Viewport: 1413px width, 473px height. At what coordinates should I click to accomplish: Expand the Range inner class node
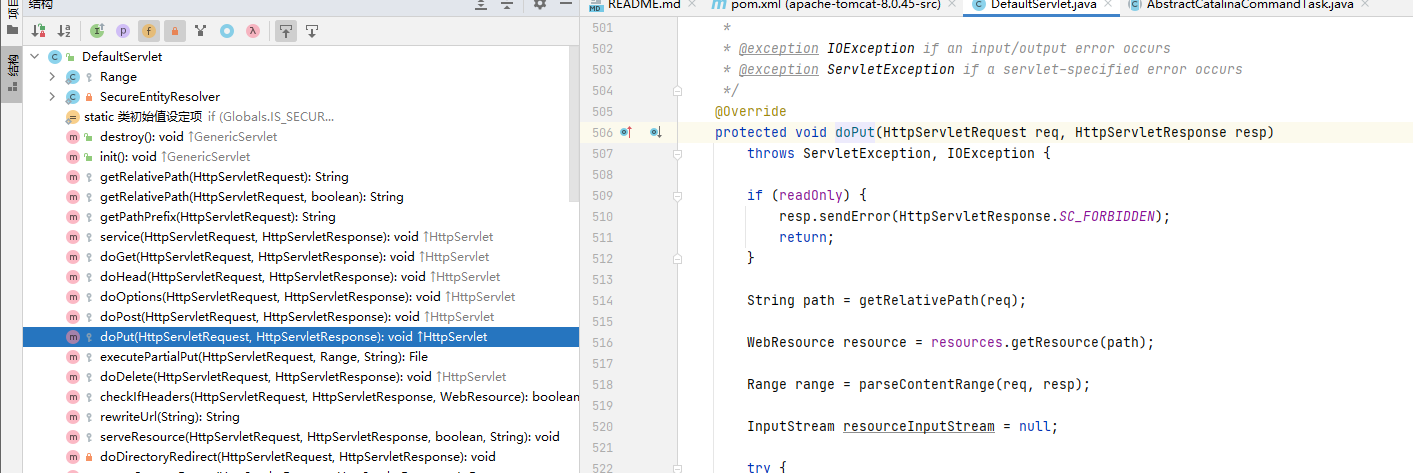[52, 77]
